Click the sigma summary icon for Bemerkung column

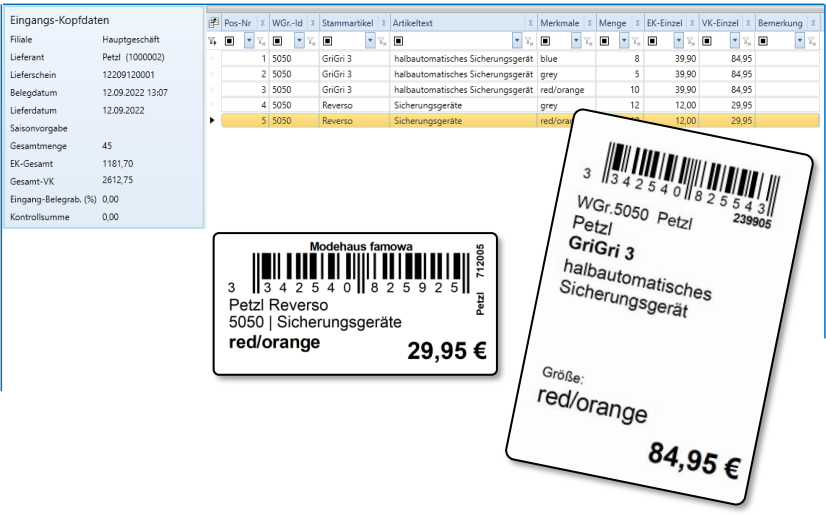tap(813, 23)
